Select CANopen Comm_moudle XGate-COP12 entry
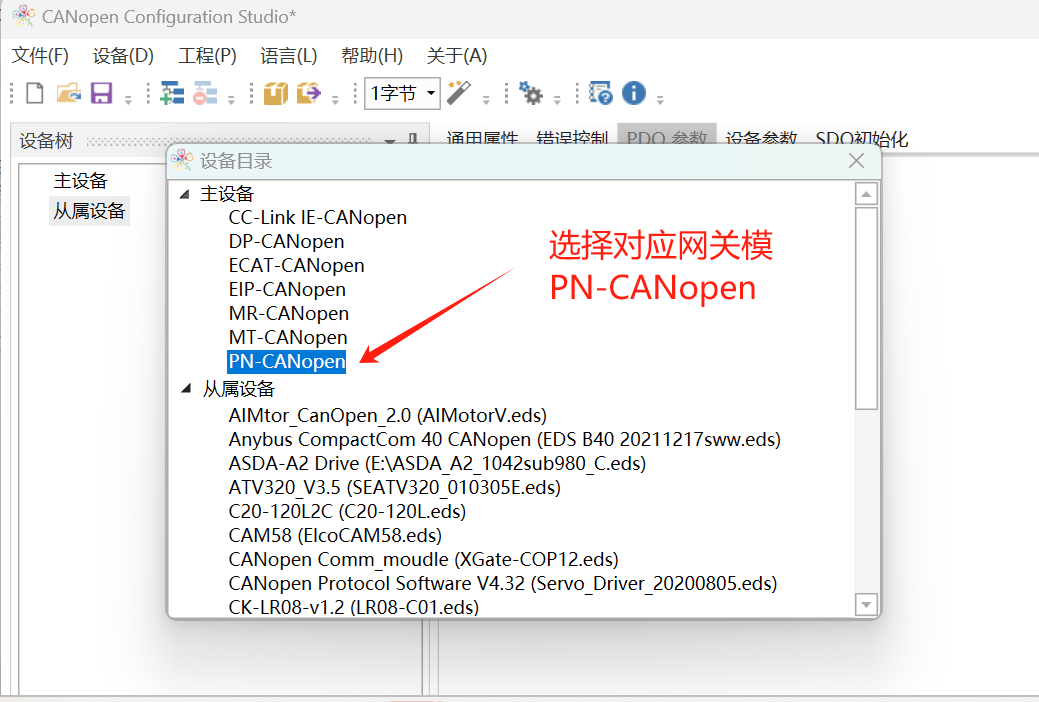The image size is (1039, 702). (423, 559)
